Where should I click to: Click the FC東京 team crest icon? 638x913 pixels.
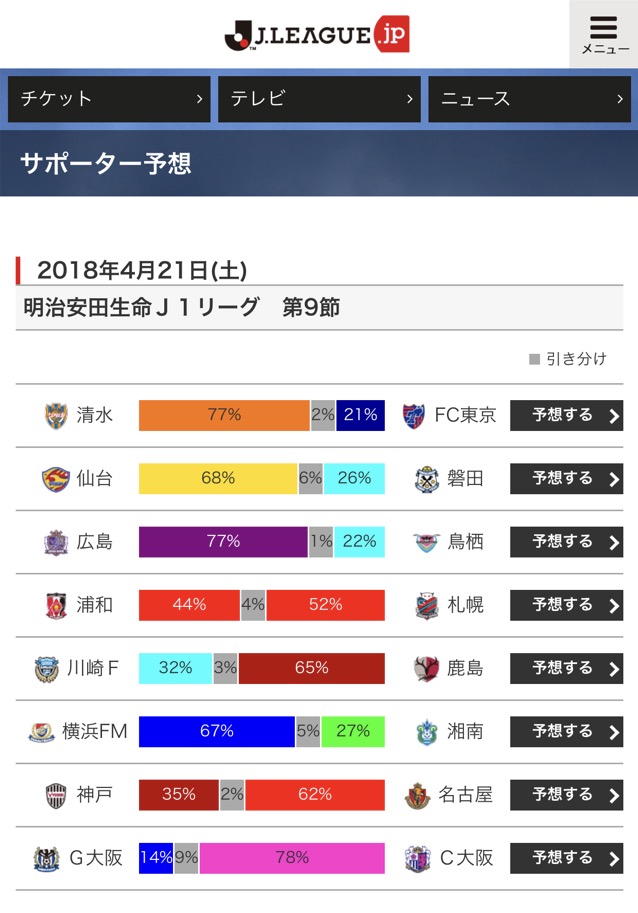pos(414,415)
